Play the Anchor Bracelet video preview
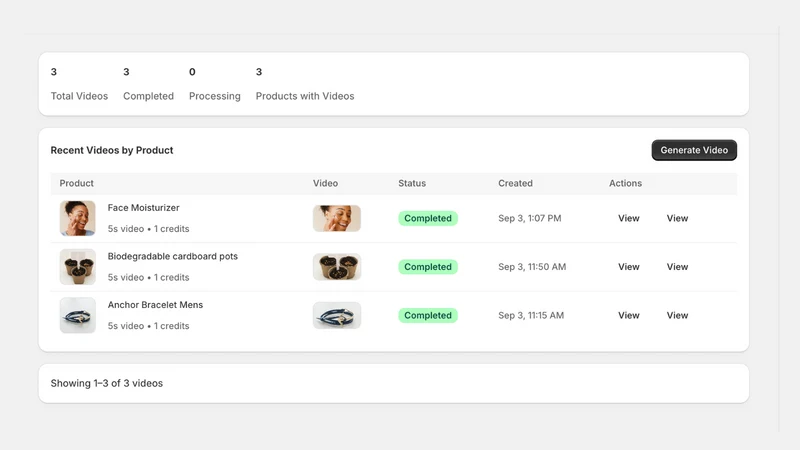Viewport: 800px width, 450px height. [x=337, y=315]
